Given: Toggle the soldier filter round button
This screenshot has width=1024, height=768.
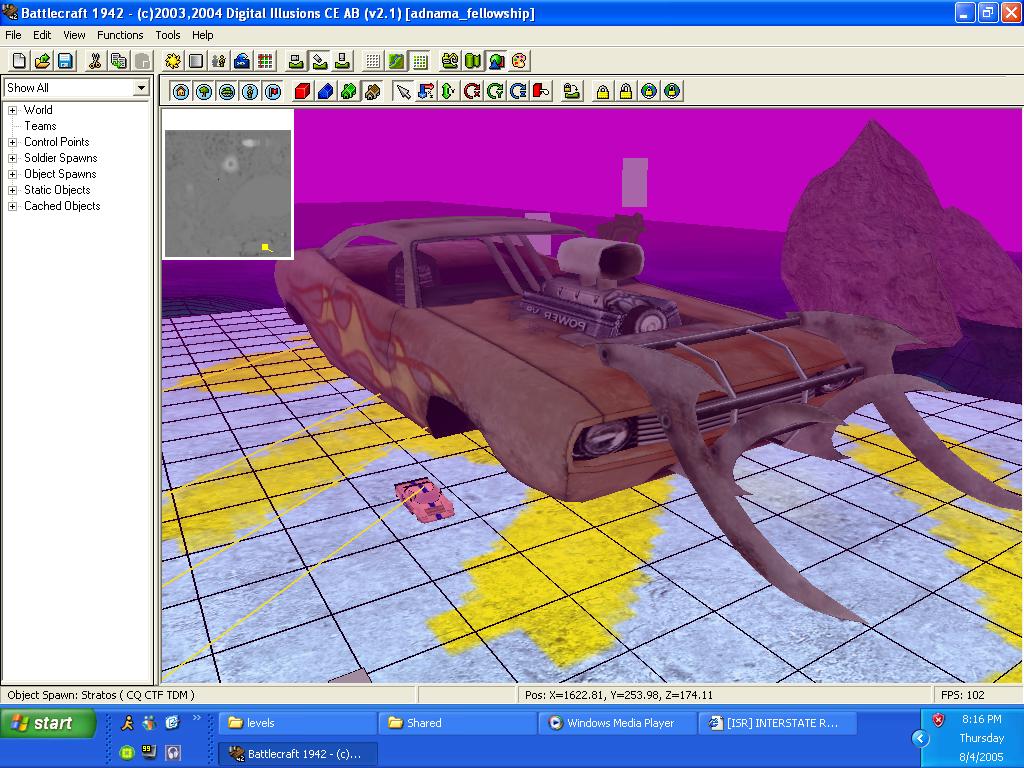Looking at the screenshot, I should tap(250, 91).
